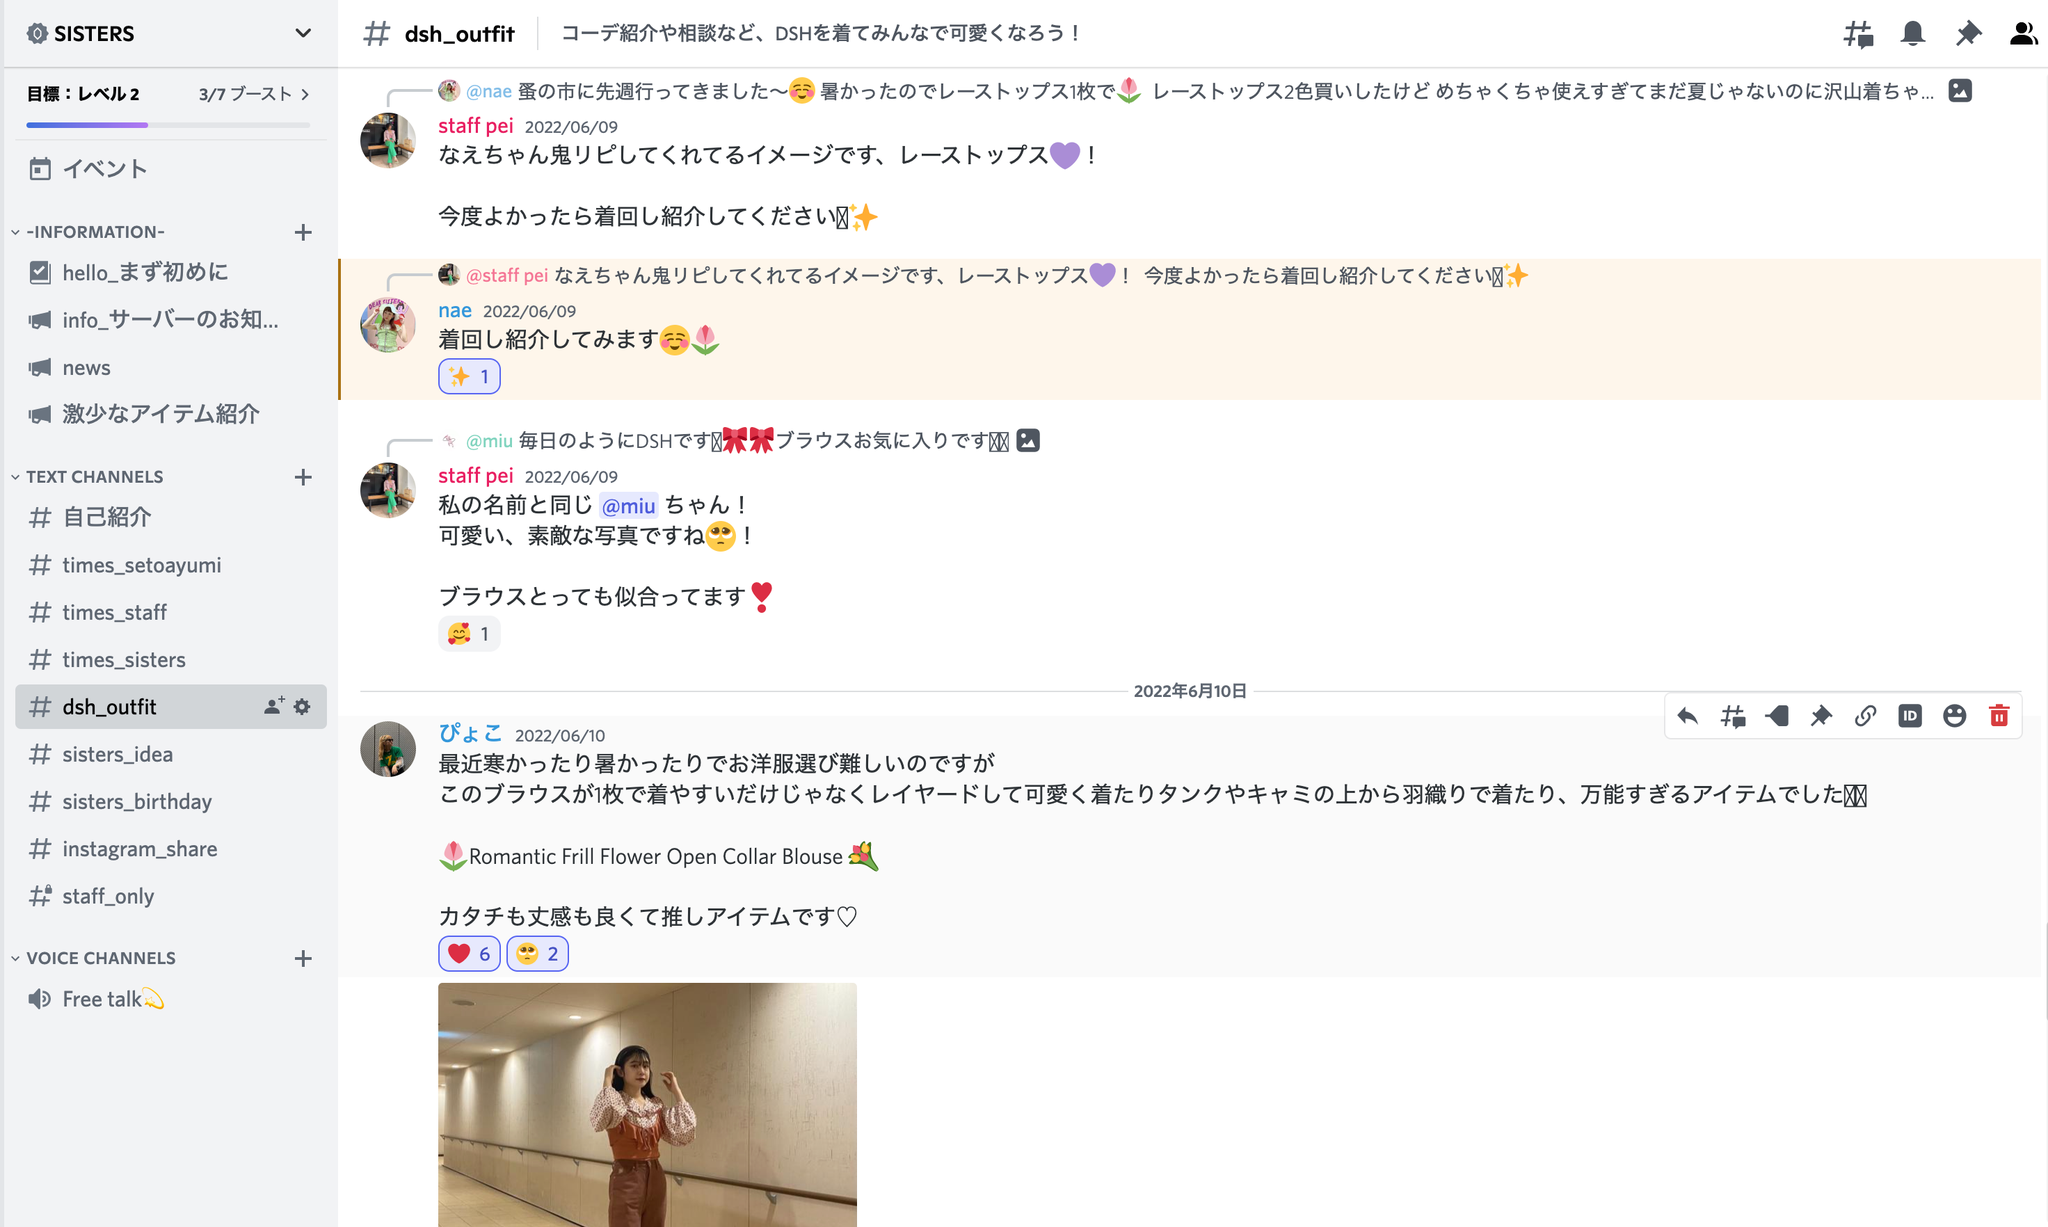
Task: Open the SISTERS server dropdown menu
Action: point(169,34)
